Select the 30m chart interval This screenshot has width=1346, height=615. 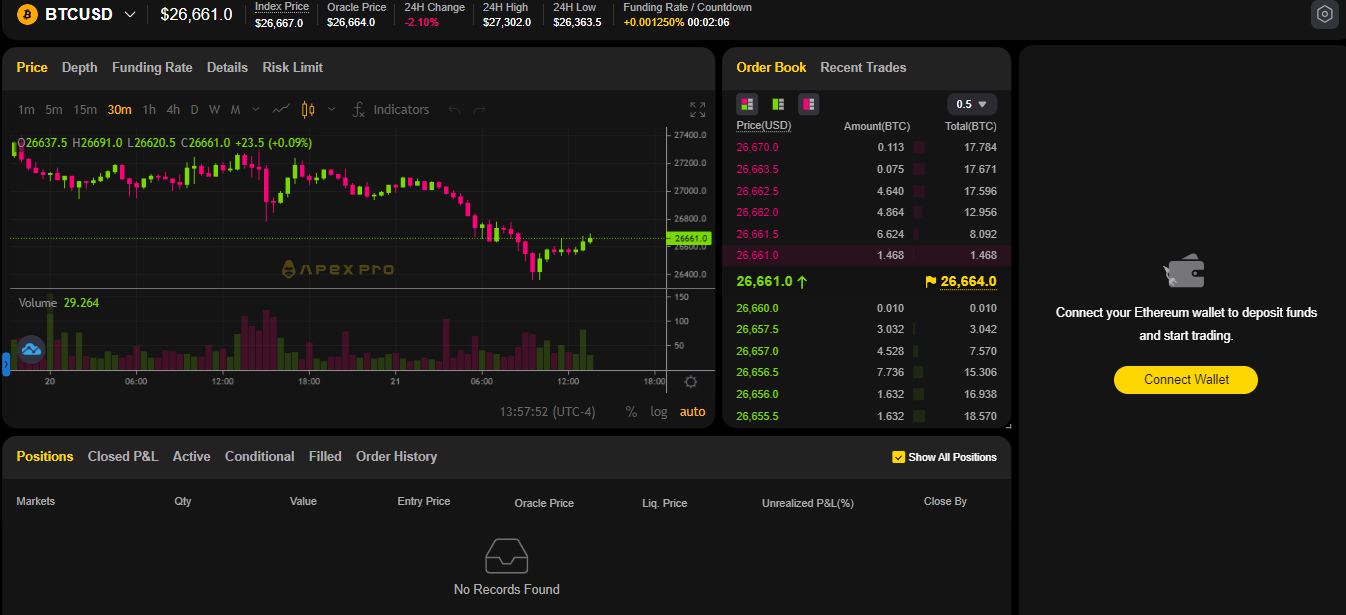(120, 109)
